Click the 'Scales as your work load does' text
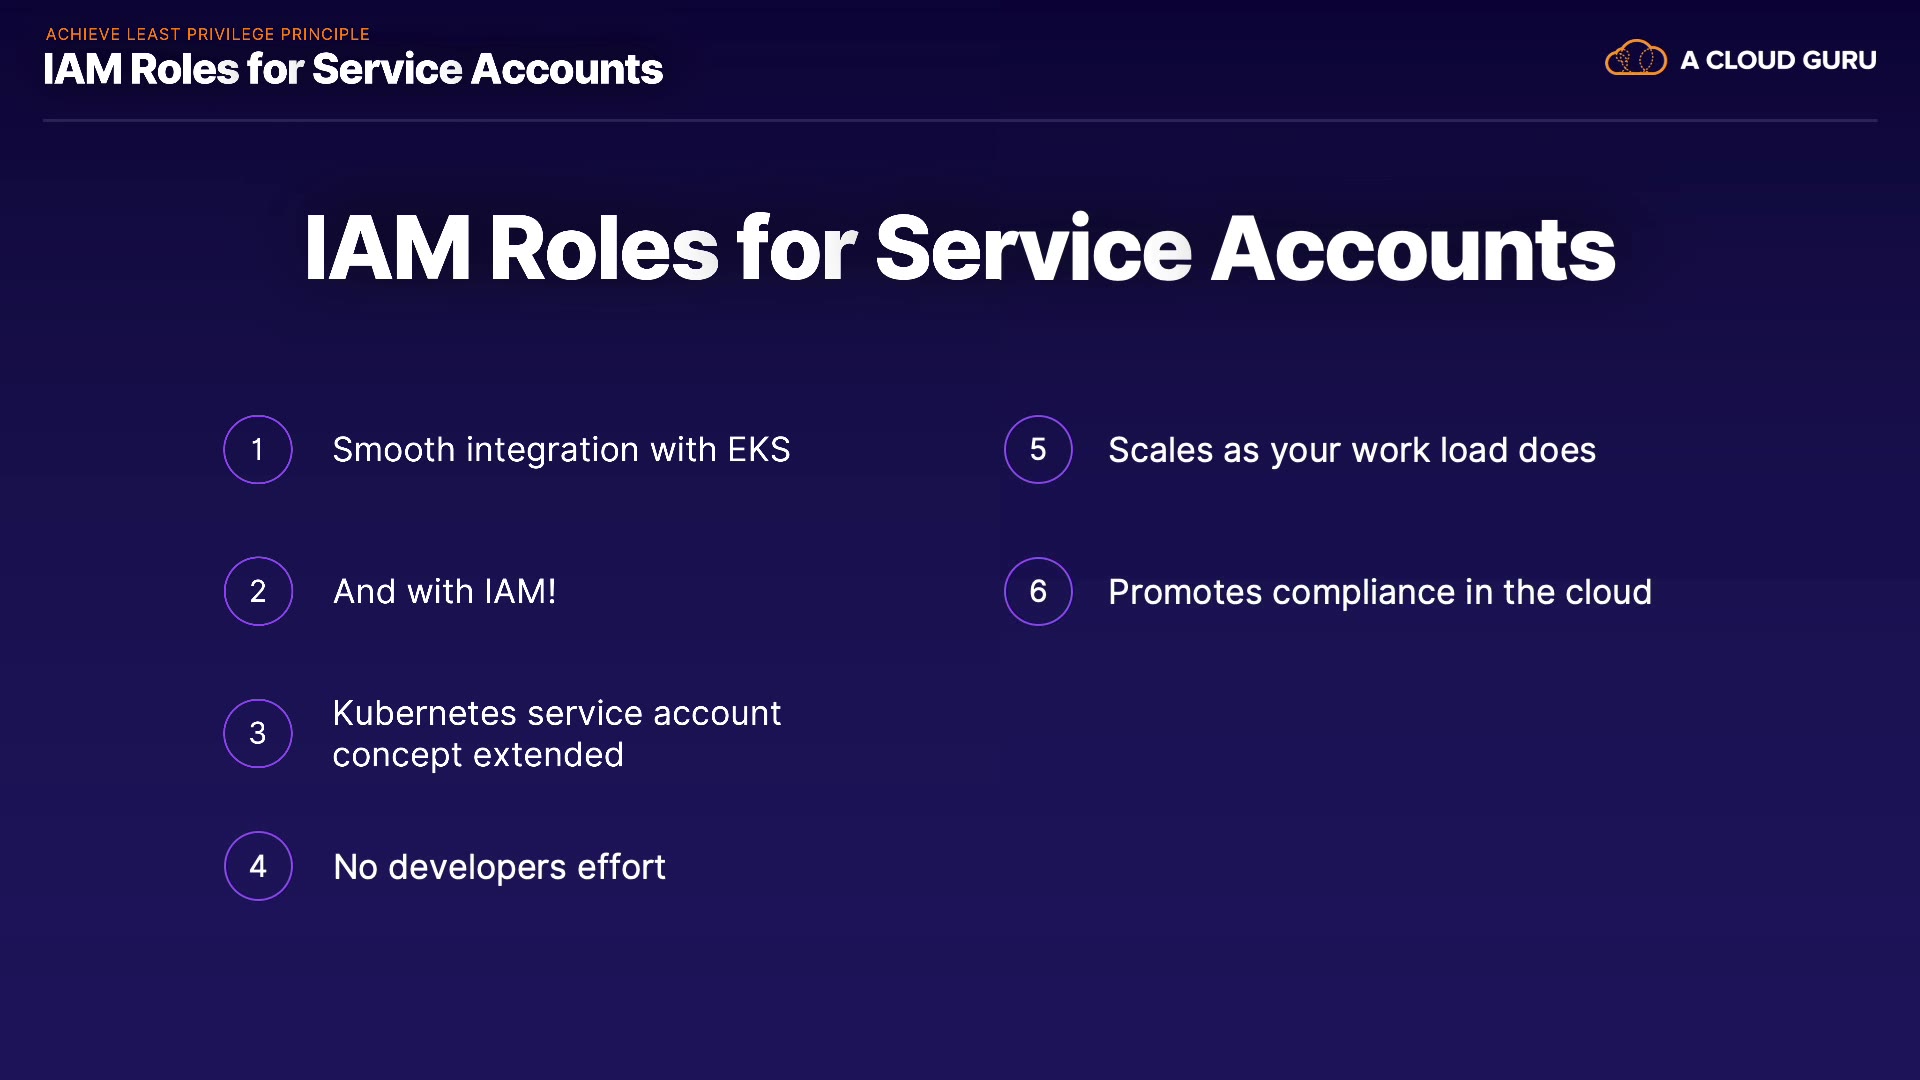Image resolution: width=1920 pixels, height=1080 pixels. click(1352, 451)
